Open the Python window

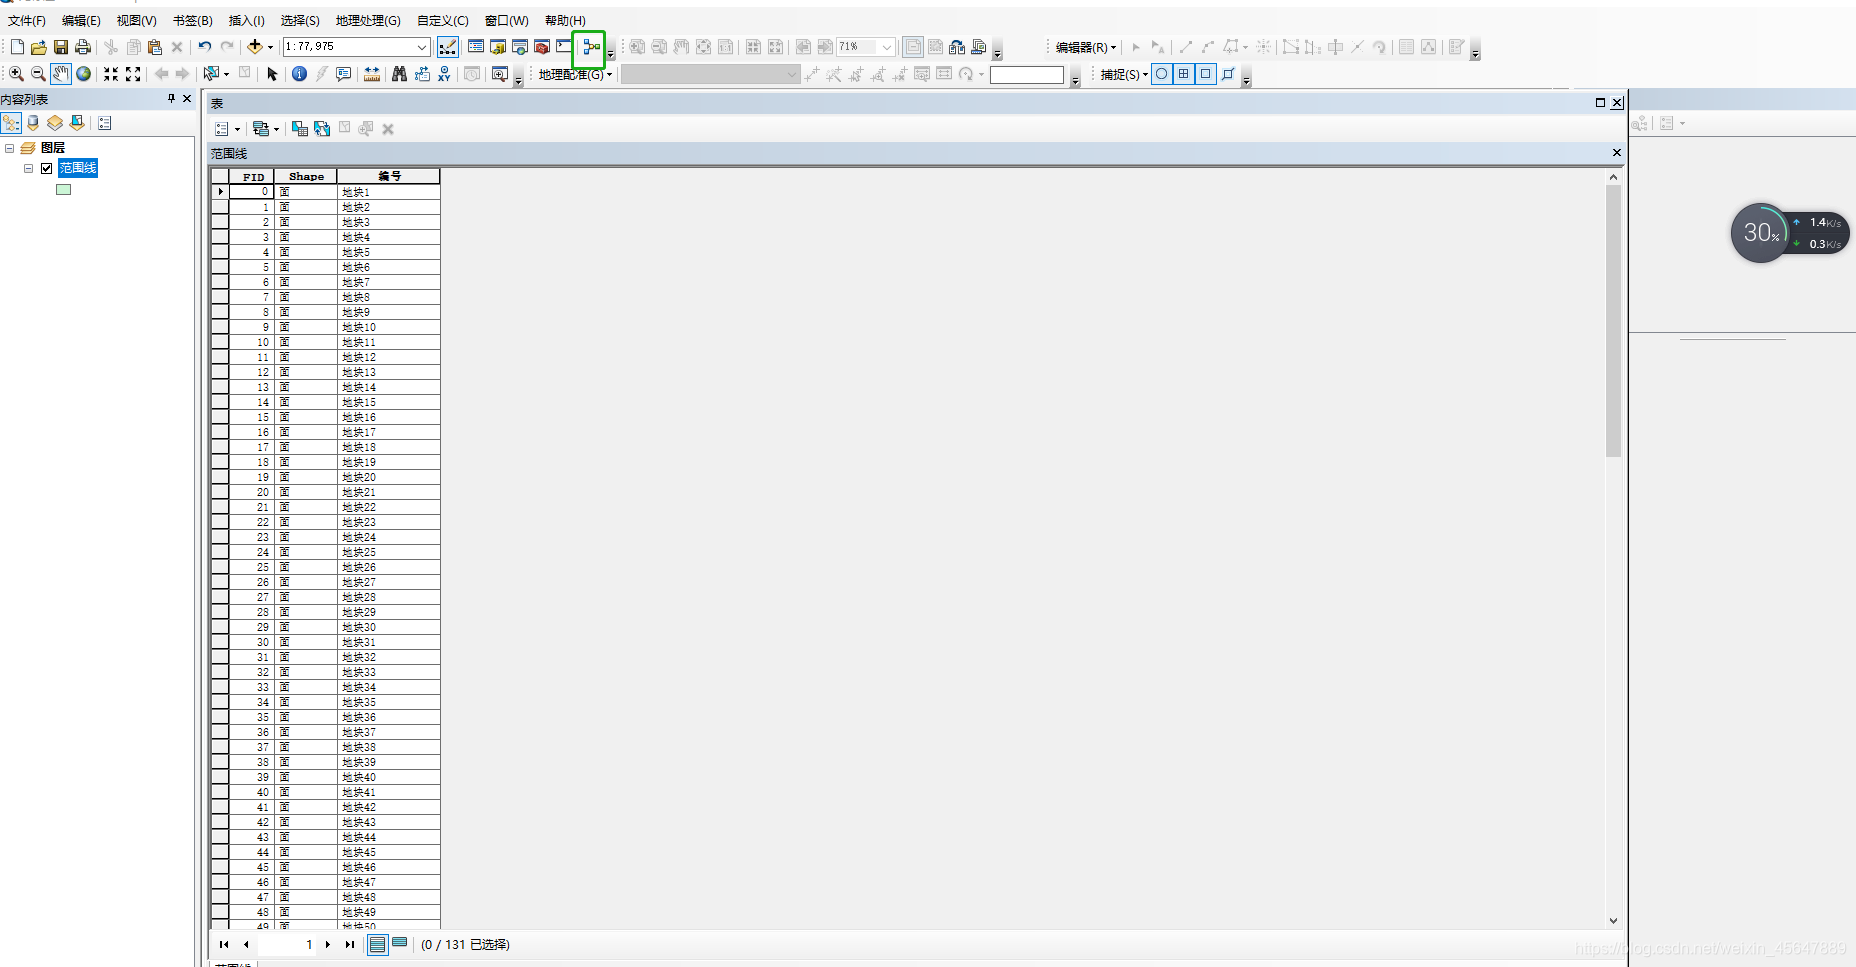[x=564, y=47]
